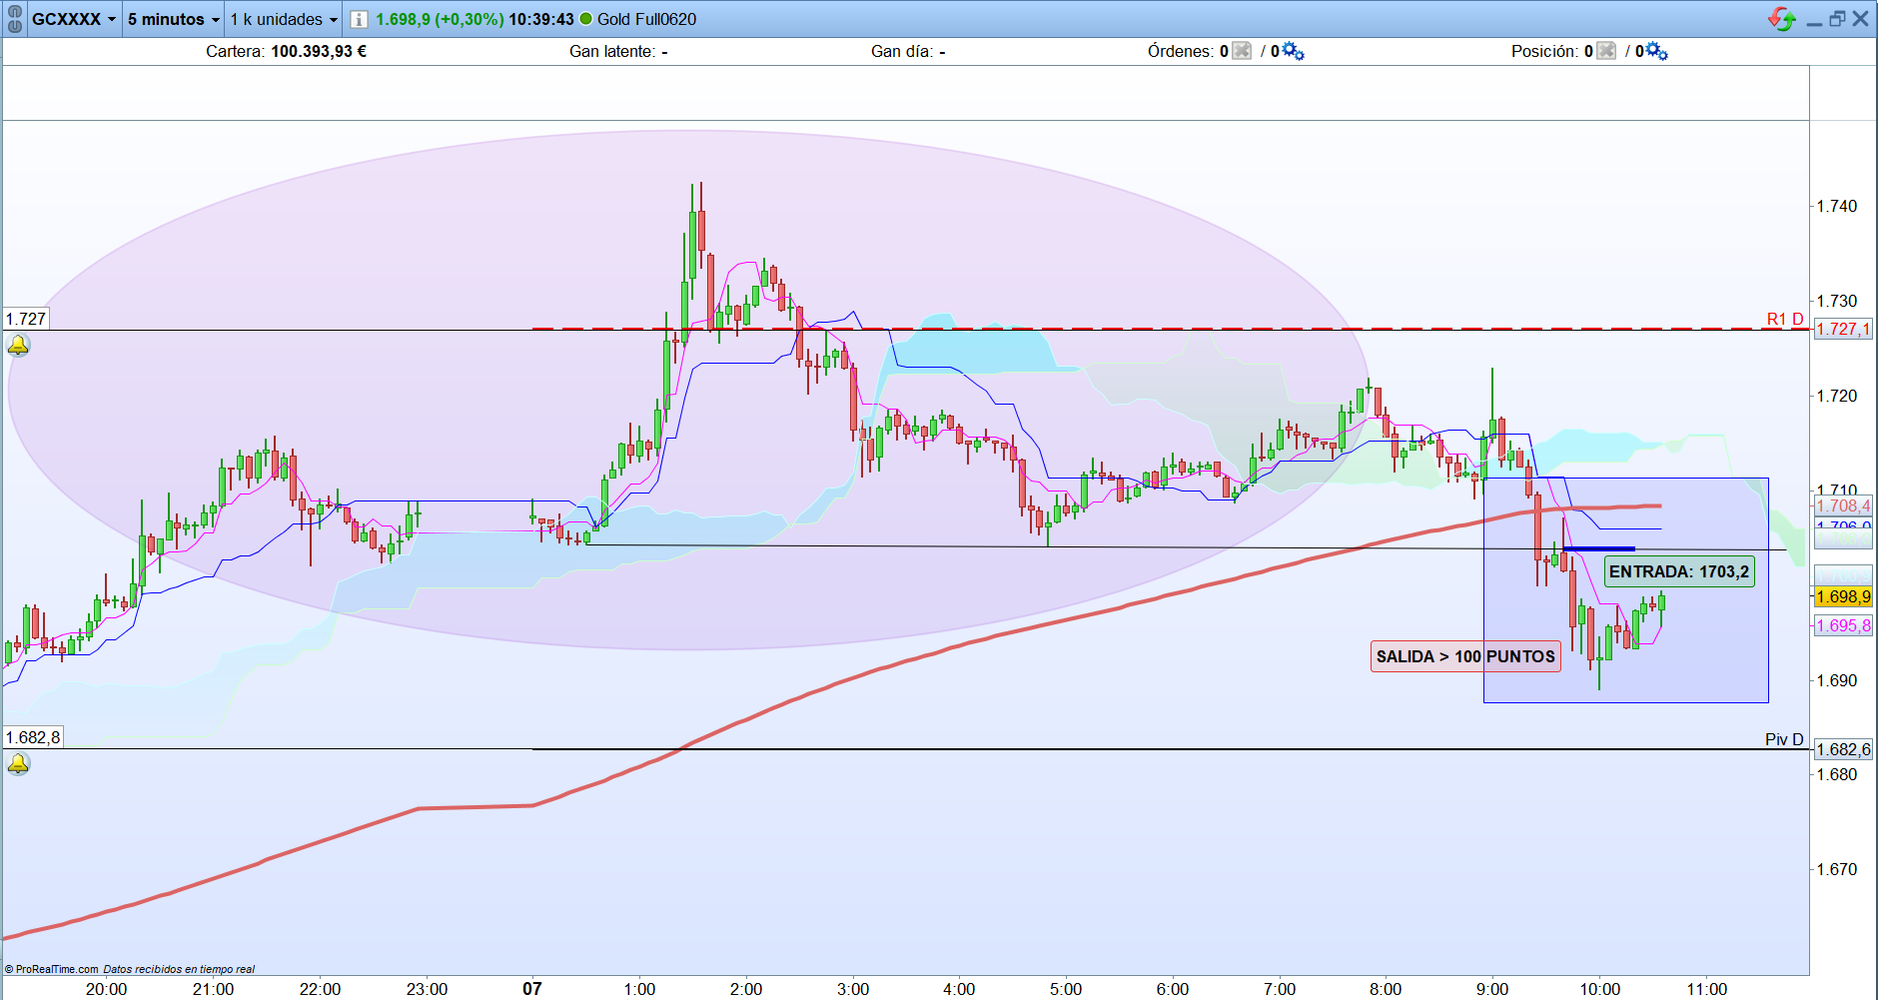Open the Posición gear settings
The height and width of the screenshot is (1000, 1878).
point(1657,51)
